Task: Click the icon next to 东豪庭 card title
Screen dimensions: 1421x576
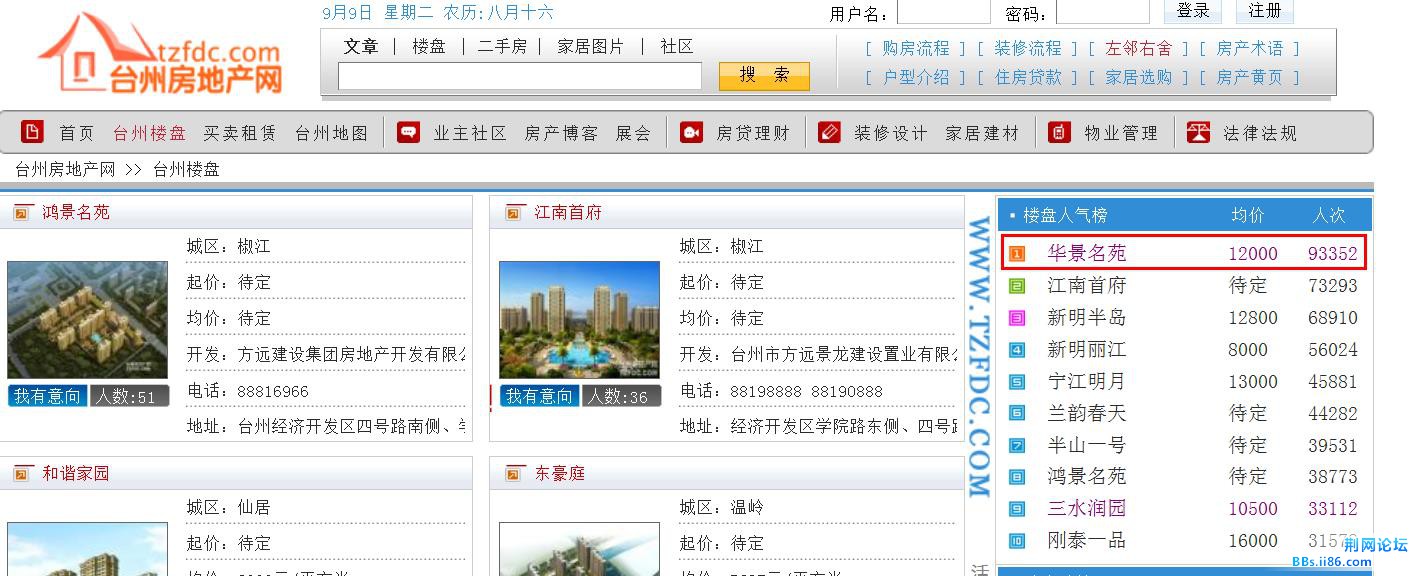Action: coord(514,473)
